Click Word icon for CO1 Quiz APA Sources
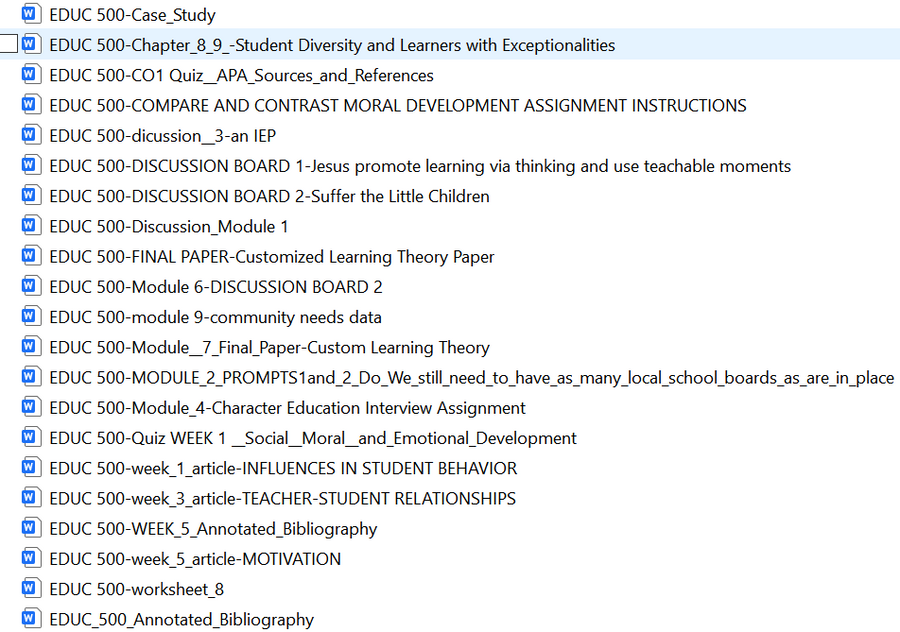The width and height of the screenshot is (900, 632). click(x=31, y=74)
